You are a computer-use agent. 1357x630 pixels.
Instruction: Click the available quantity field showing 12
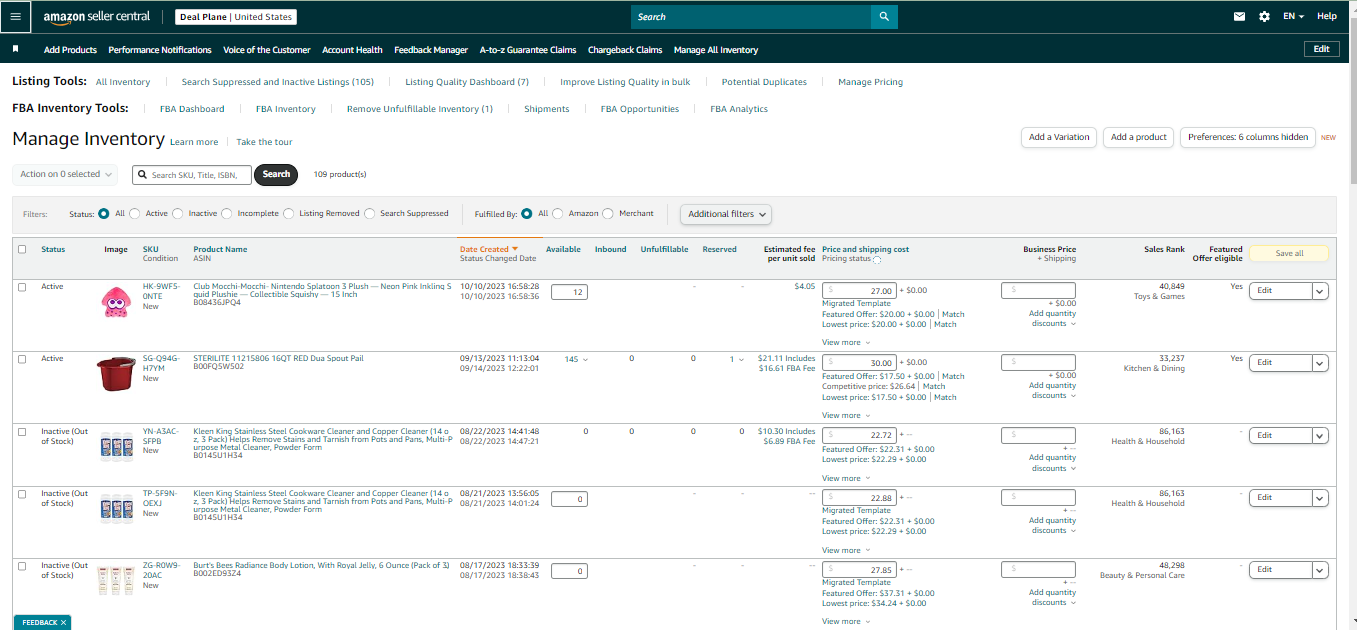pos(569,292)
